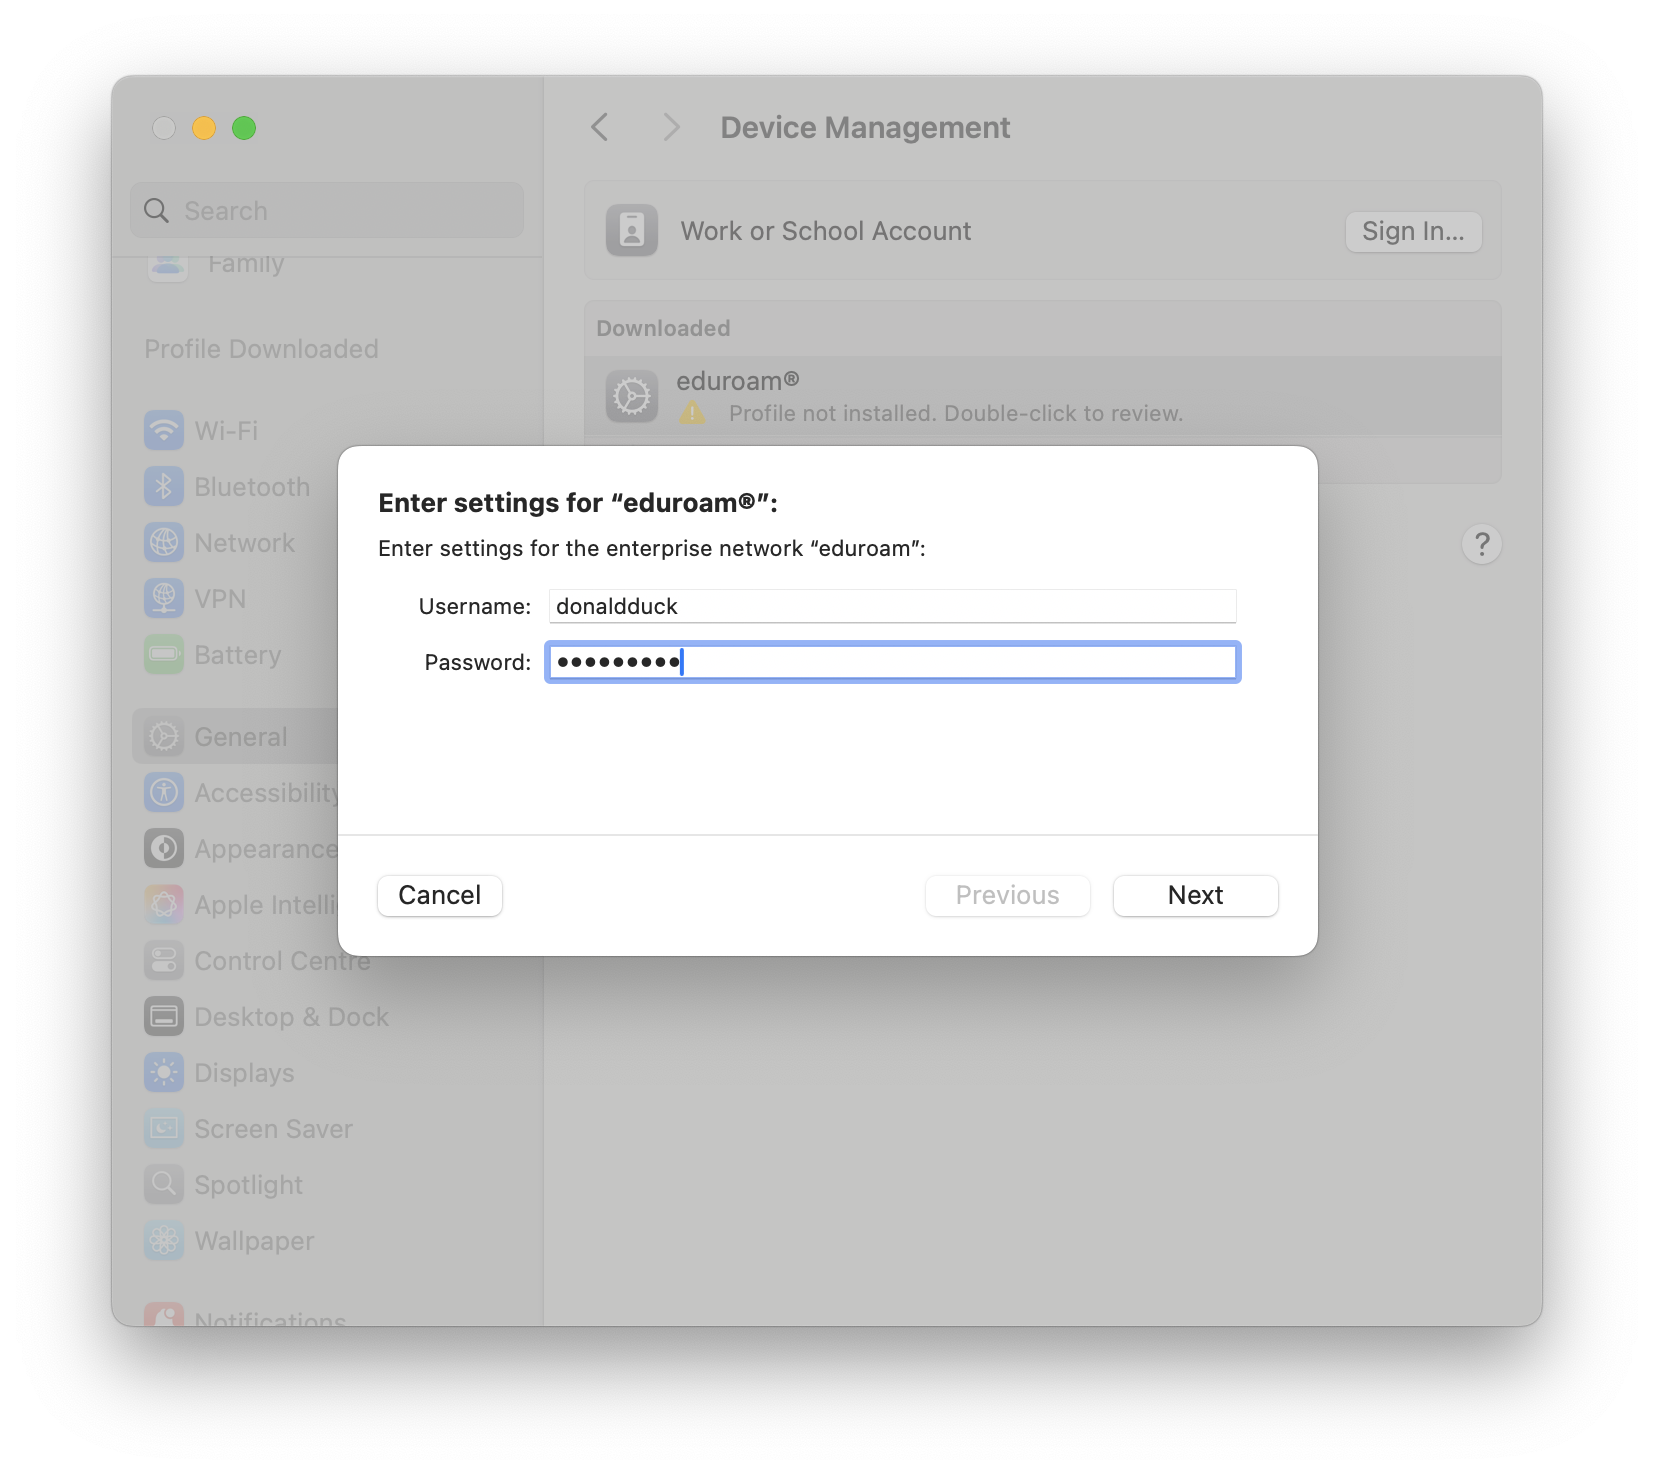The image size is (1654, 1474).
Task: Go back with the left chevron
Action: [x=600, y=128]
